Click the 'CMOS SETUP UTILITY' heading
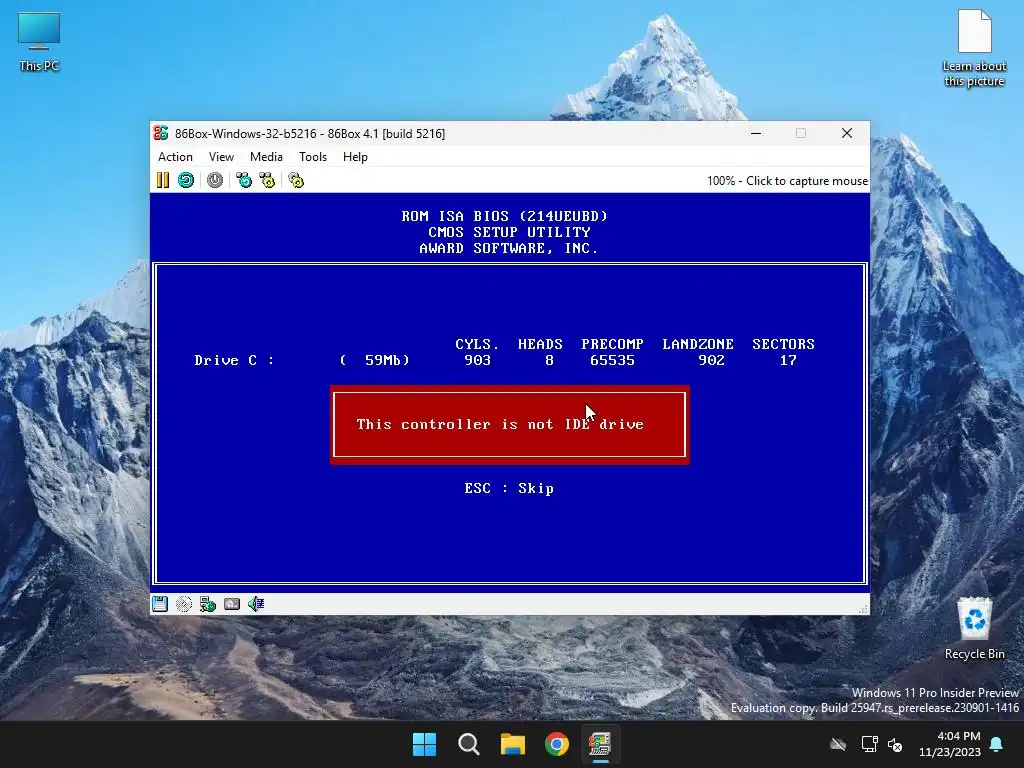Image resolution: width=1024 pixels, height=768 pixels. click(509, 232)
